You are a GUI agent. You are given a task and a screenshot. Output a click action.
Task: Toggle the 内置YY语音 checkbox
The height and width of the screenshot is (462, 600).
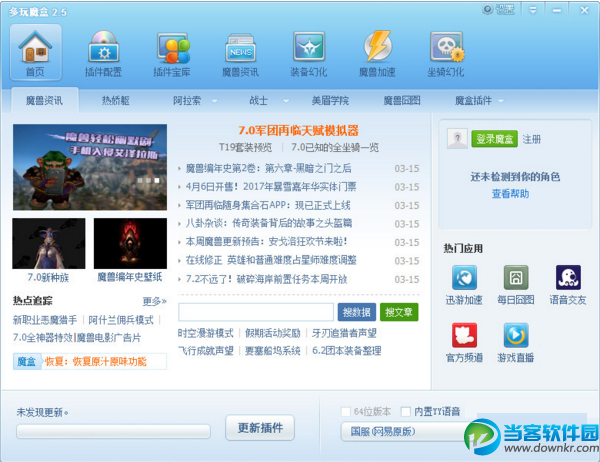coord(405,411)
